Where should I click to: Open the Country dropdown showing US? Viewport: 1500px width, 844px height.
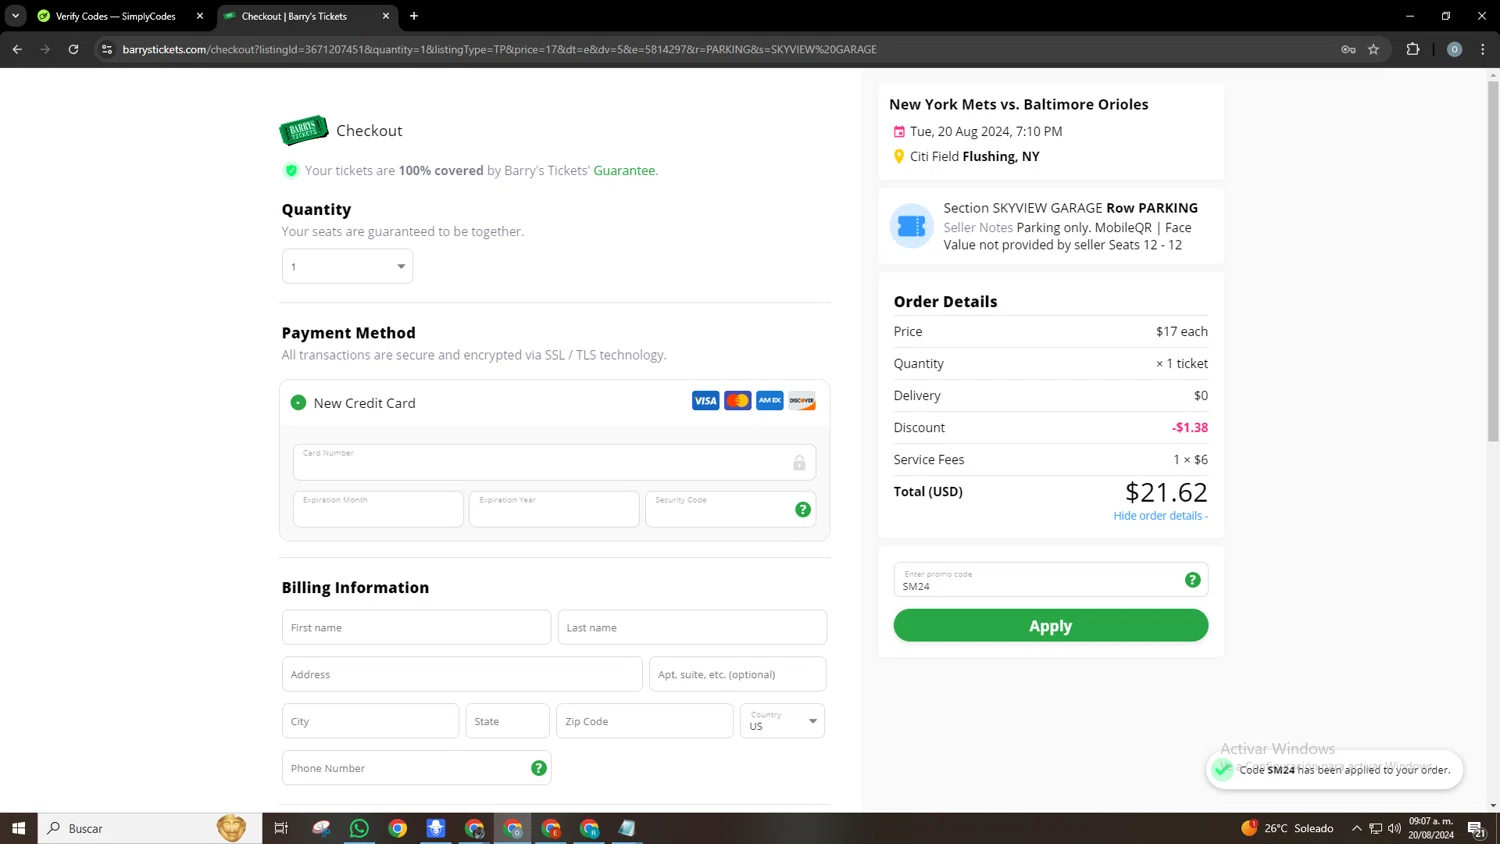click(x=782, y=721)
